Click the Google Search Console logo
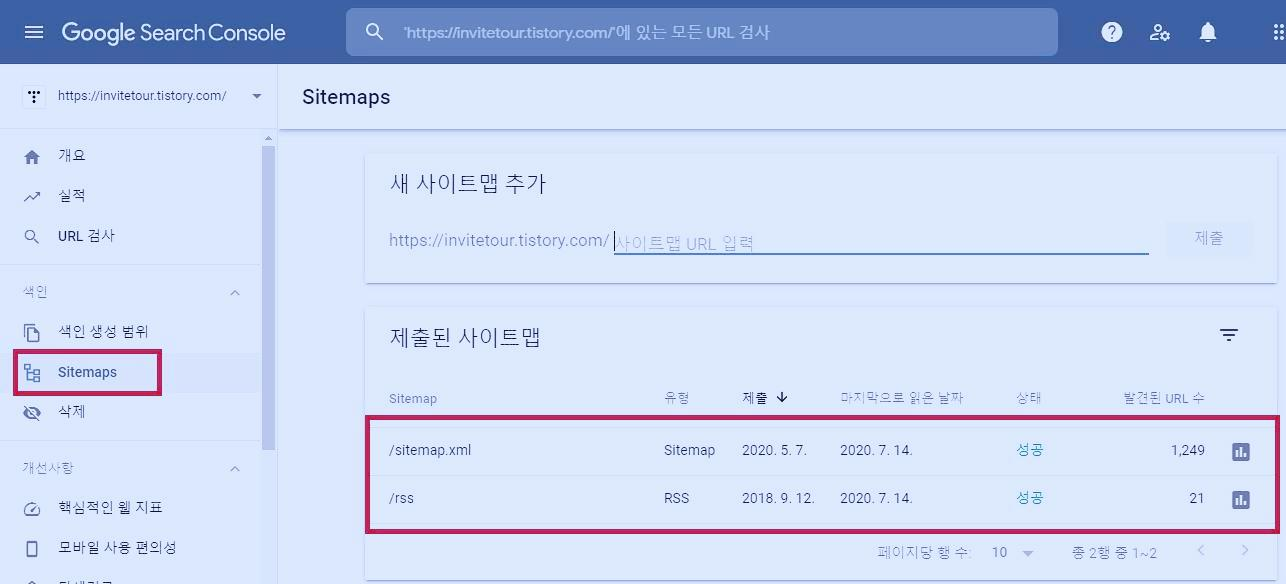This screenshot has height=584, width=1286. pyautogui.click(x=173, y=32)
